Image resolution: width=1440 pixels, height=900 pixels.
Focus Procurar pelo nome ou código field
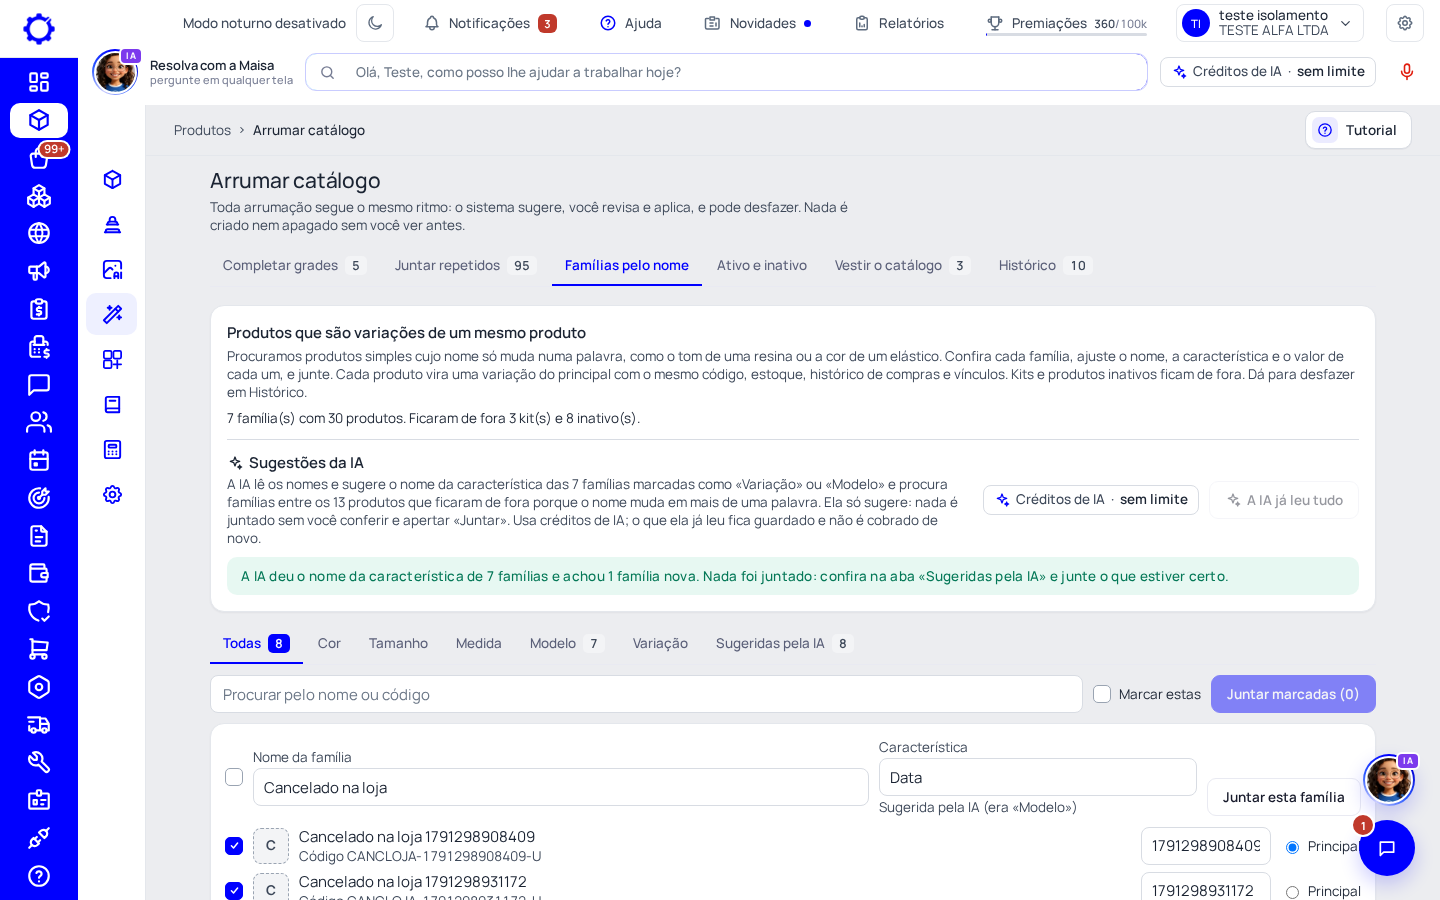click(646, 694)
